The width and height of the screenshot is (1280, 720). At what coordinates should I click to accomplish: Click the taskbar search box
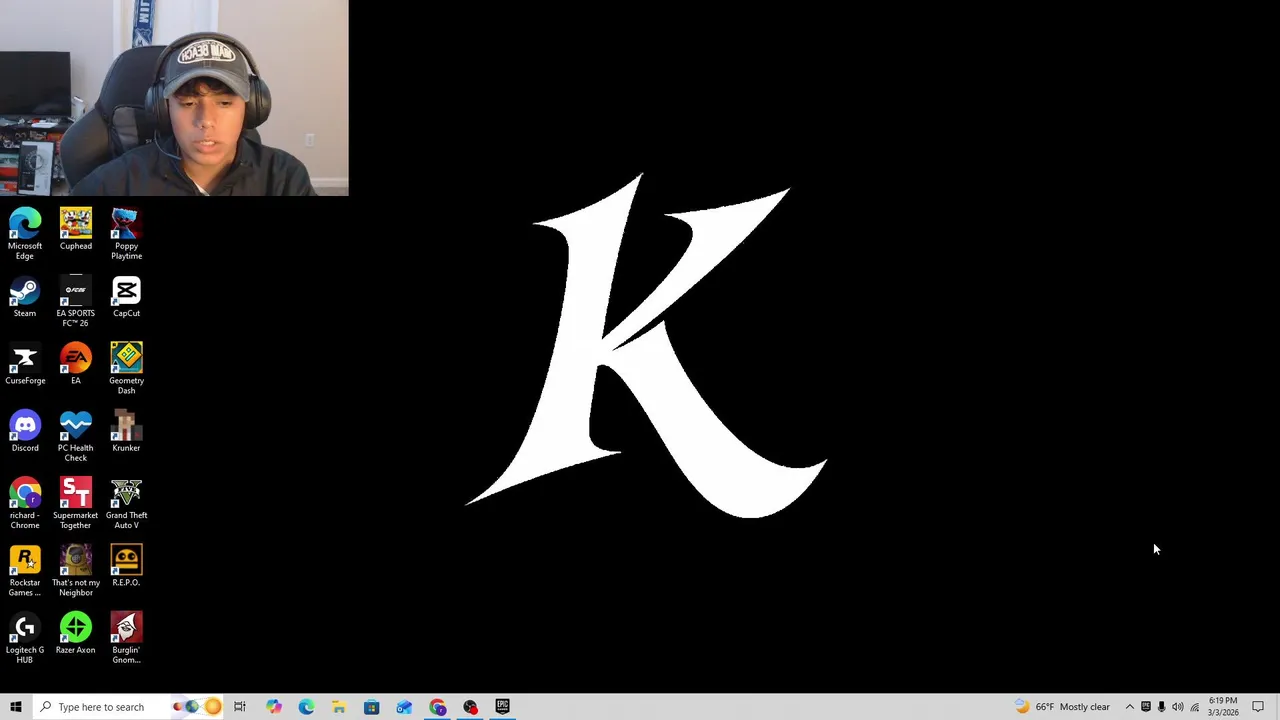[130, 707]
